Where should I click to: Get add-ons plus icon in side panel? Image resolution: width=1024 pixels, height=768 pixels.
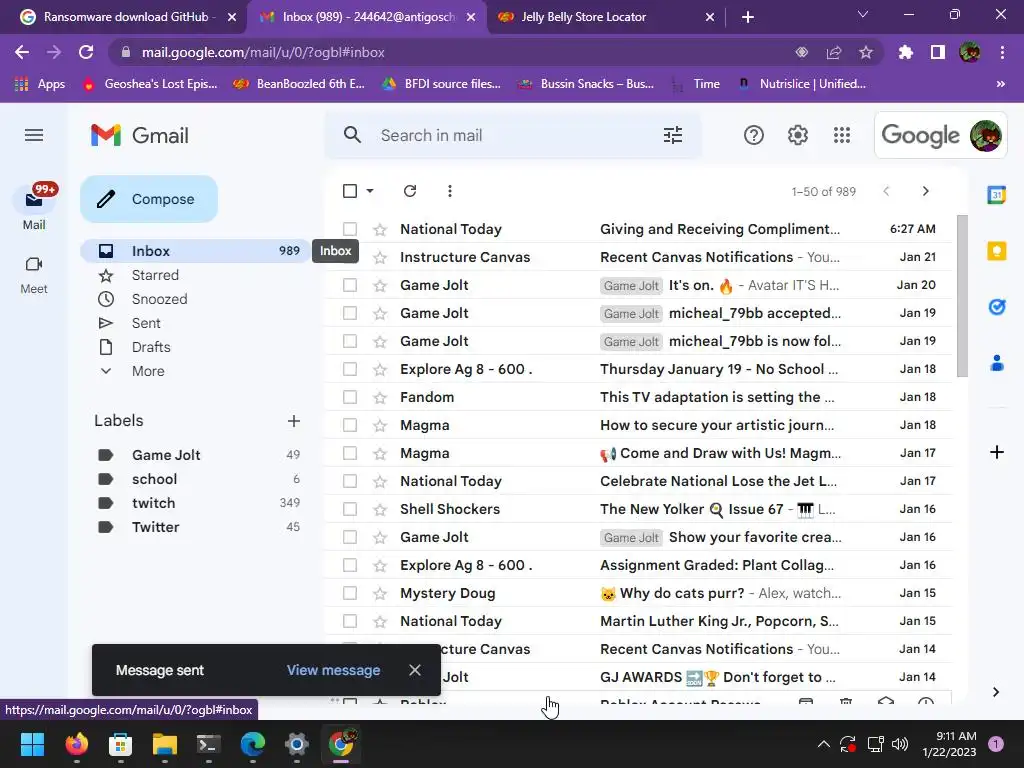coord(997,452)
